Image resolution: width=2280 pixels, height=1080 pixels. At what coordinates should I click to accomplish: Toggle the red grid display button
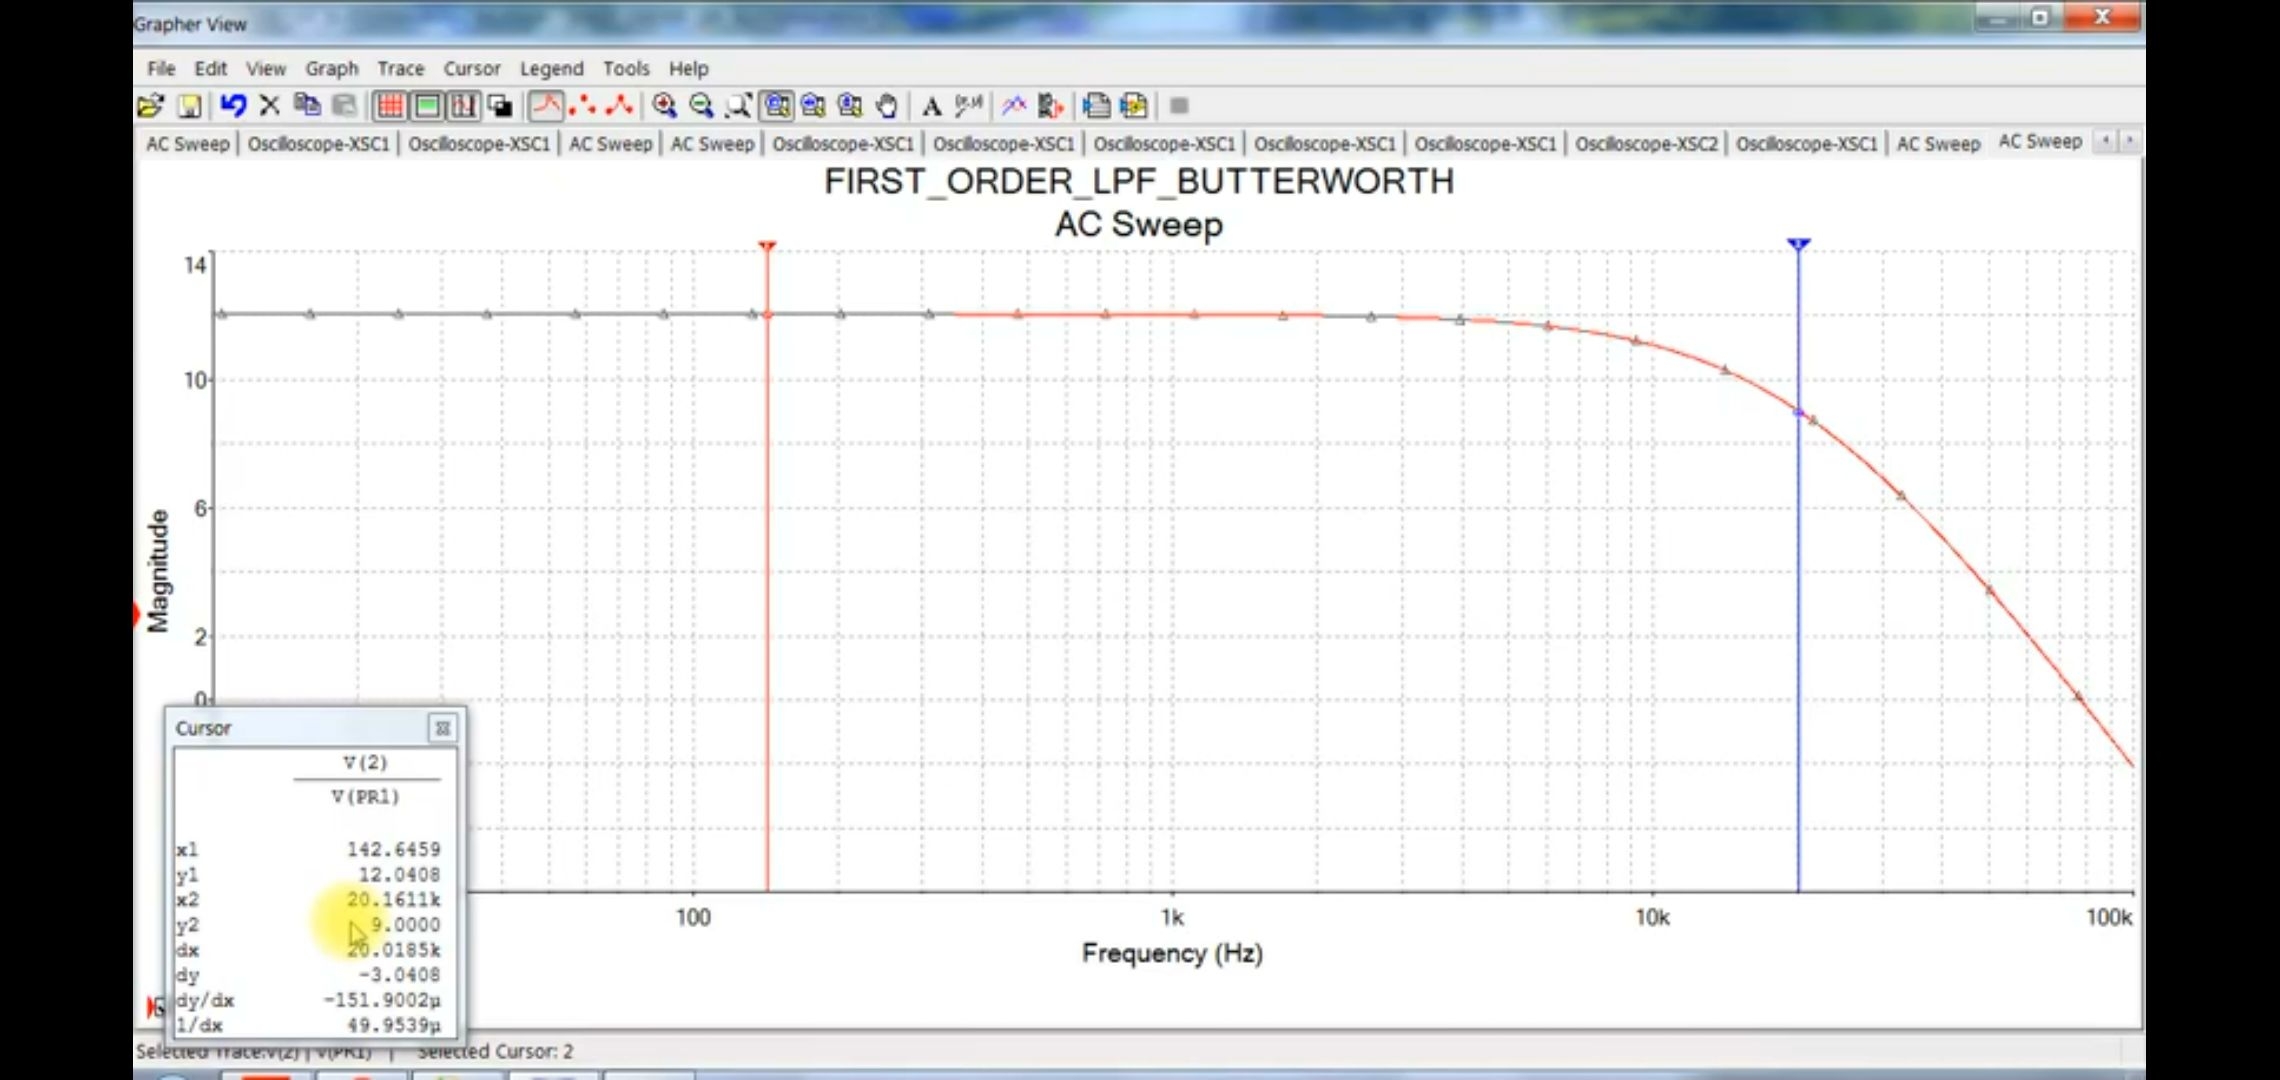[x=390, y=106]
